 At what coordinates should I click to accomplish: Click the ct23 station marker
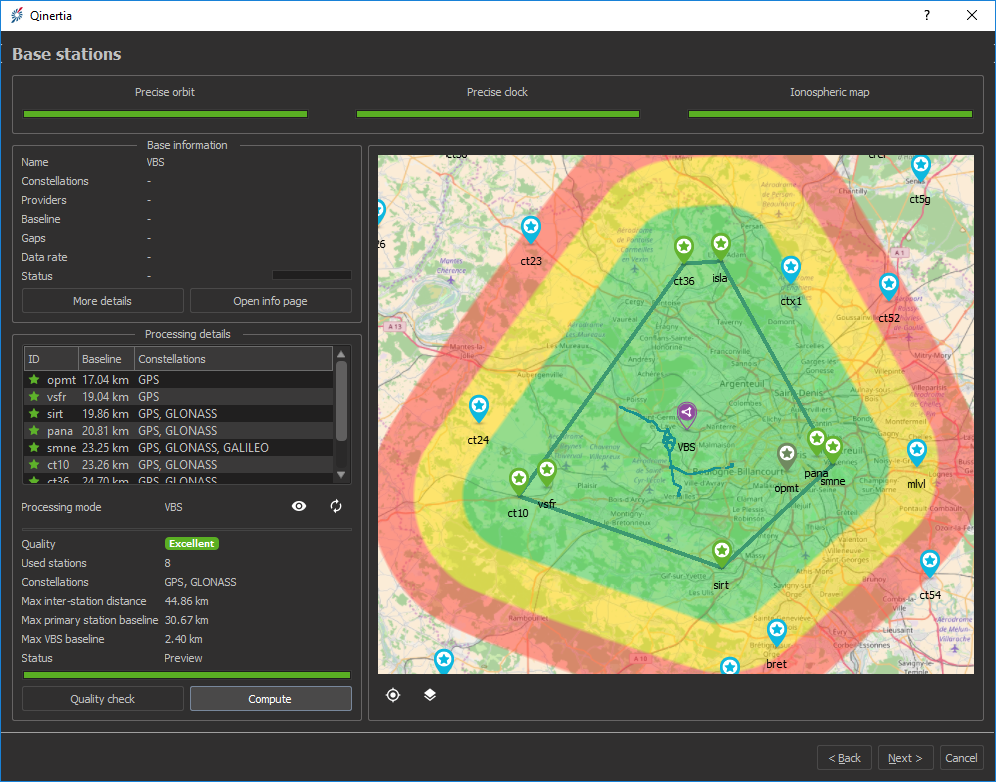530,228
